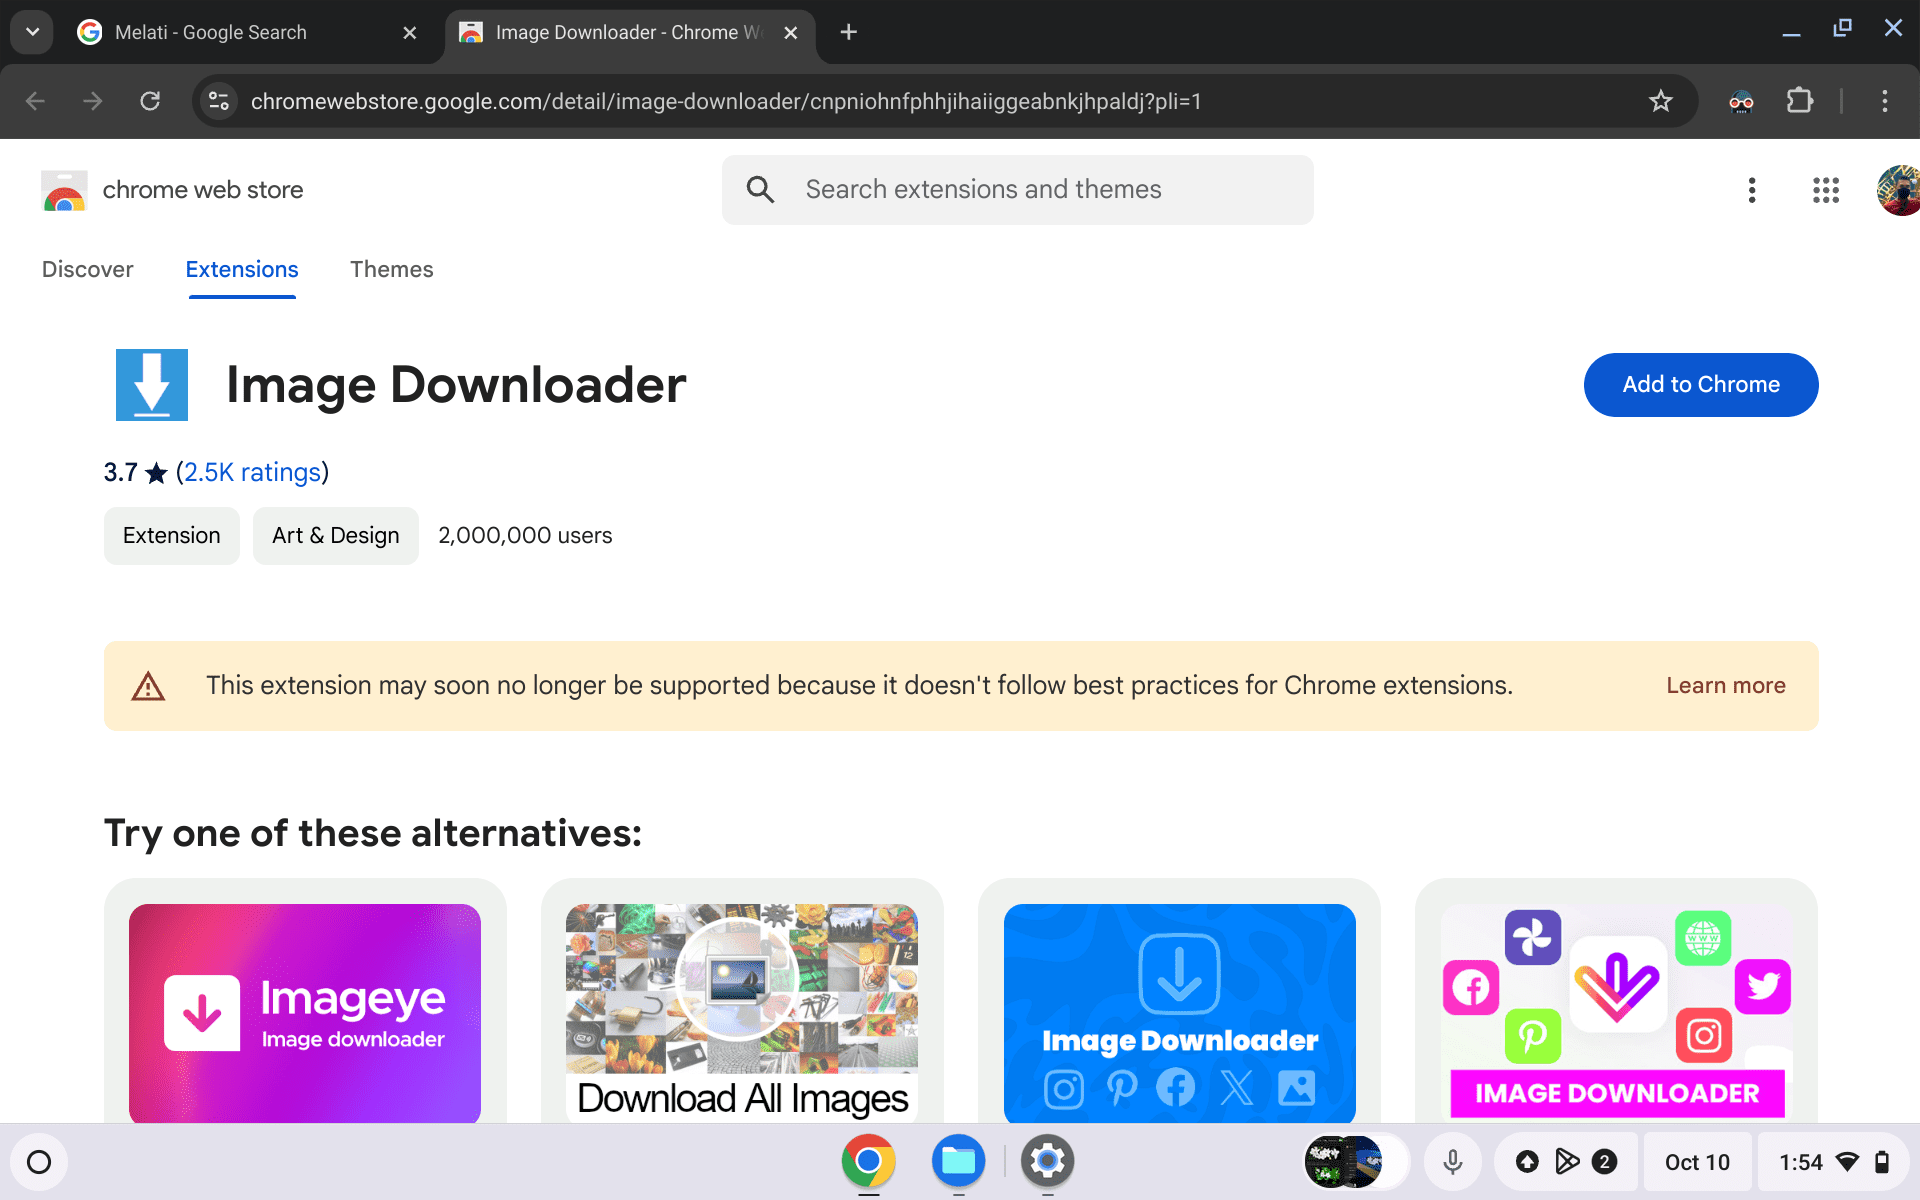The image size is (1920, 1200).
Task: Open the notification tray with count 2
Action: click(1566, 1162)
